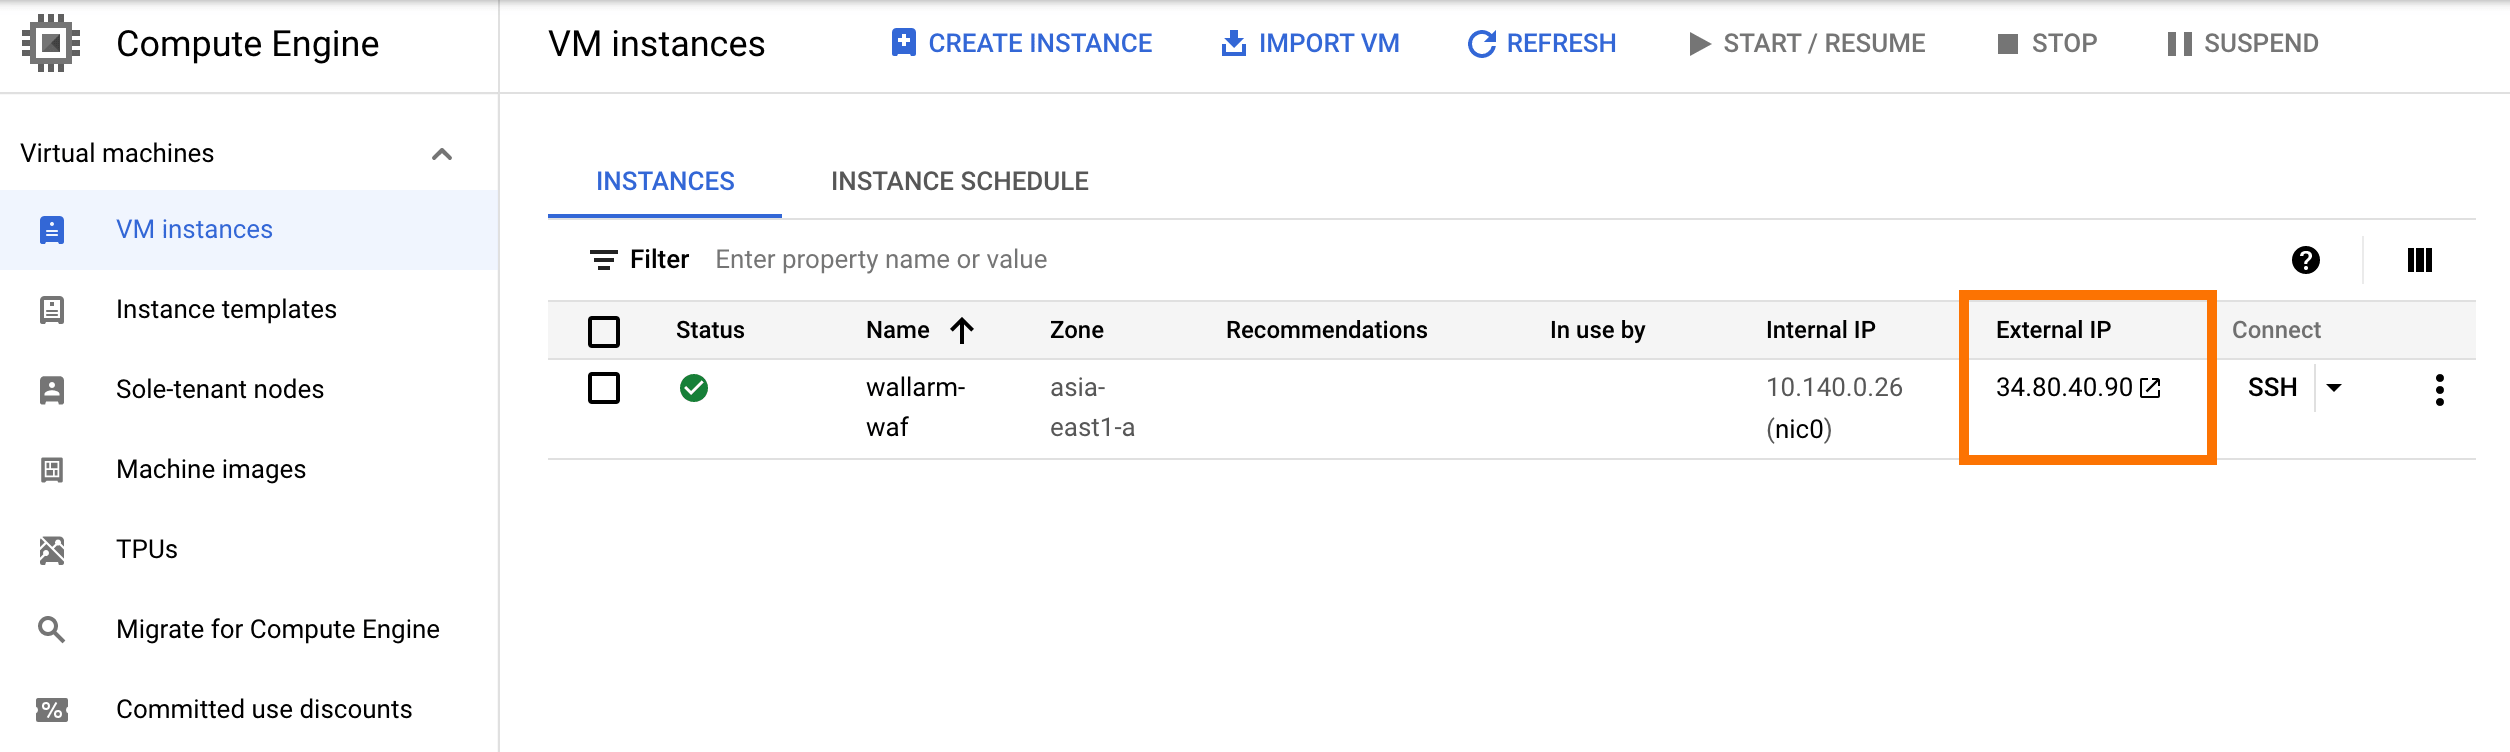Open the filter help question mark icon
2510x752 pixels.
(2305, 260)
